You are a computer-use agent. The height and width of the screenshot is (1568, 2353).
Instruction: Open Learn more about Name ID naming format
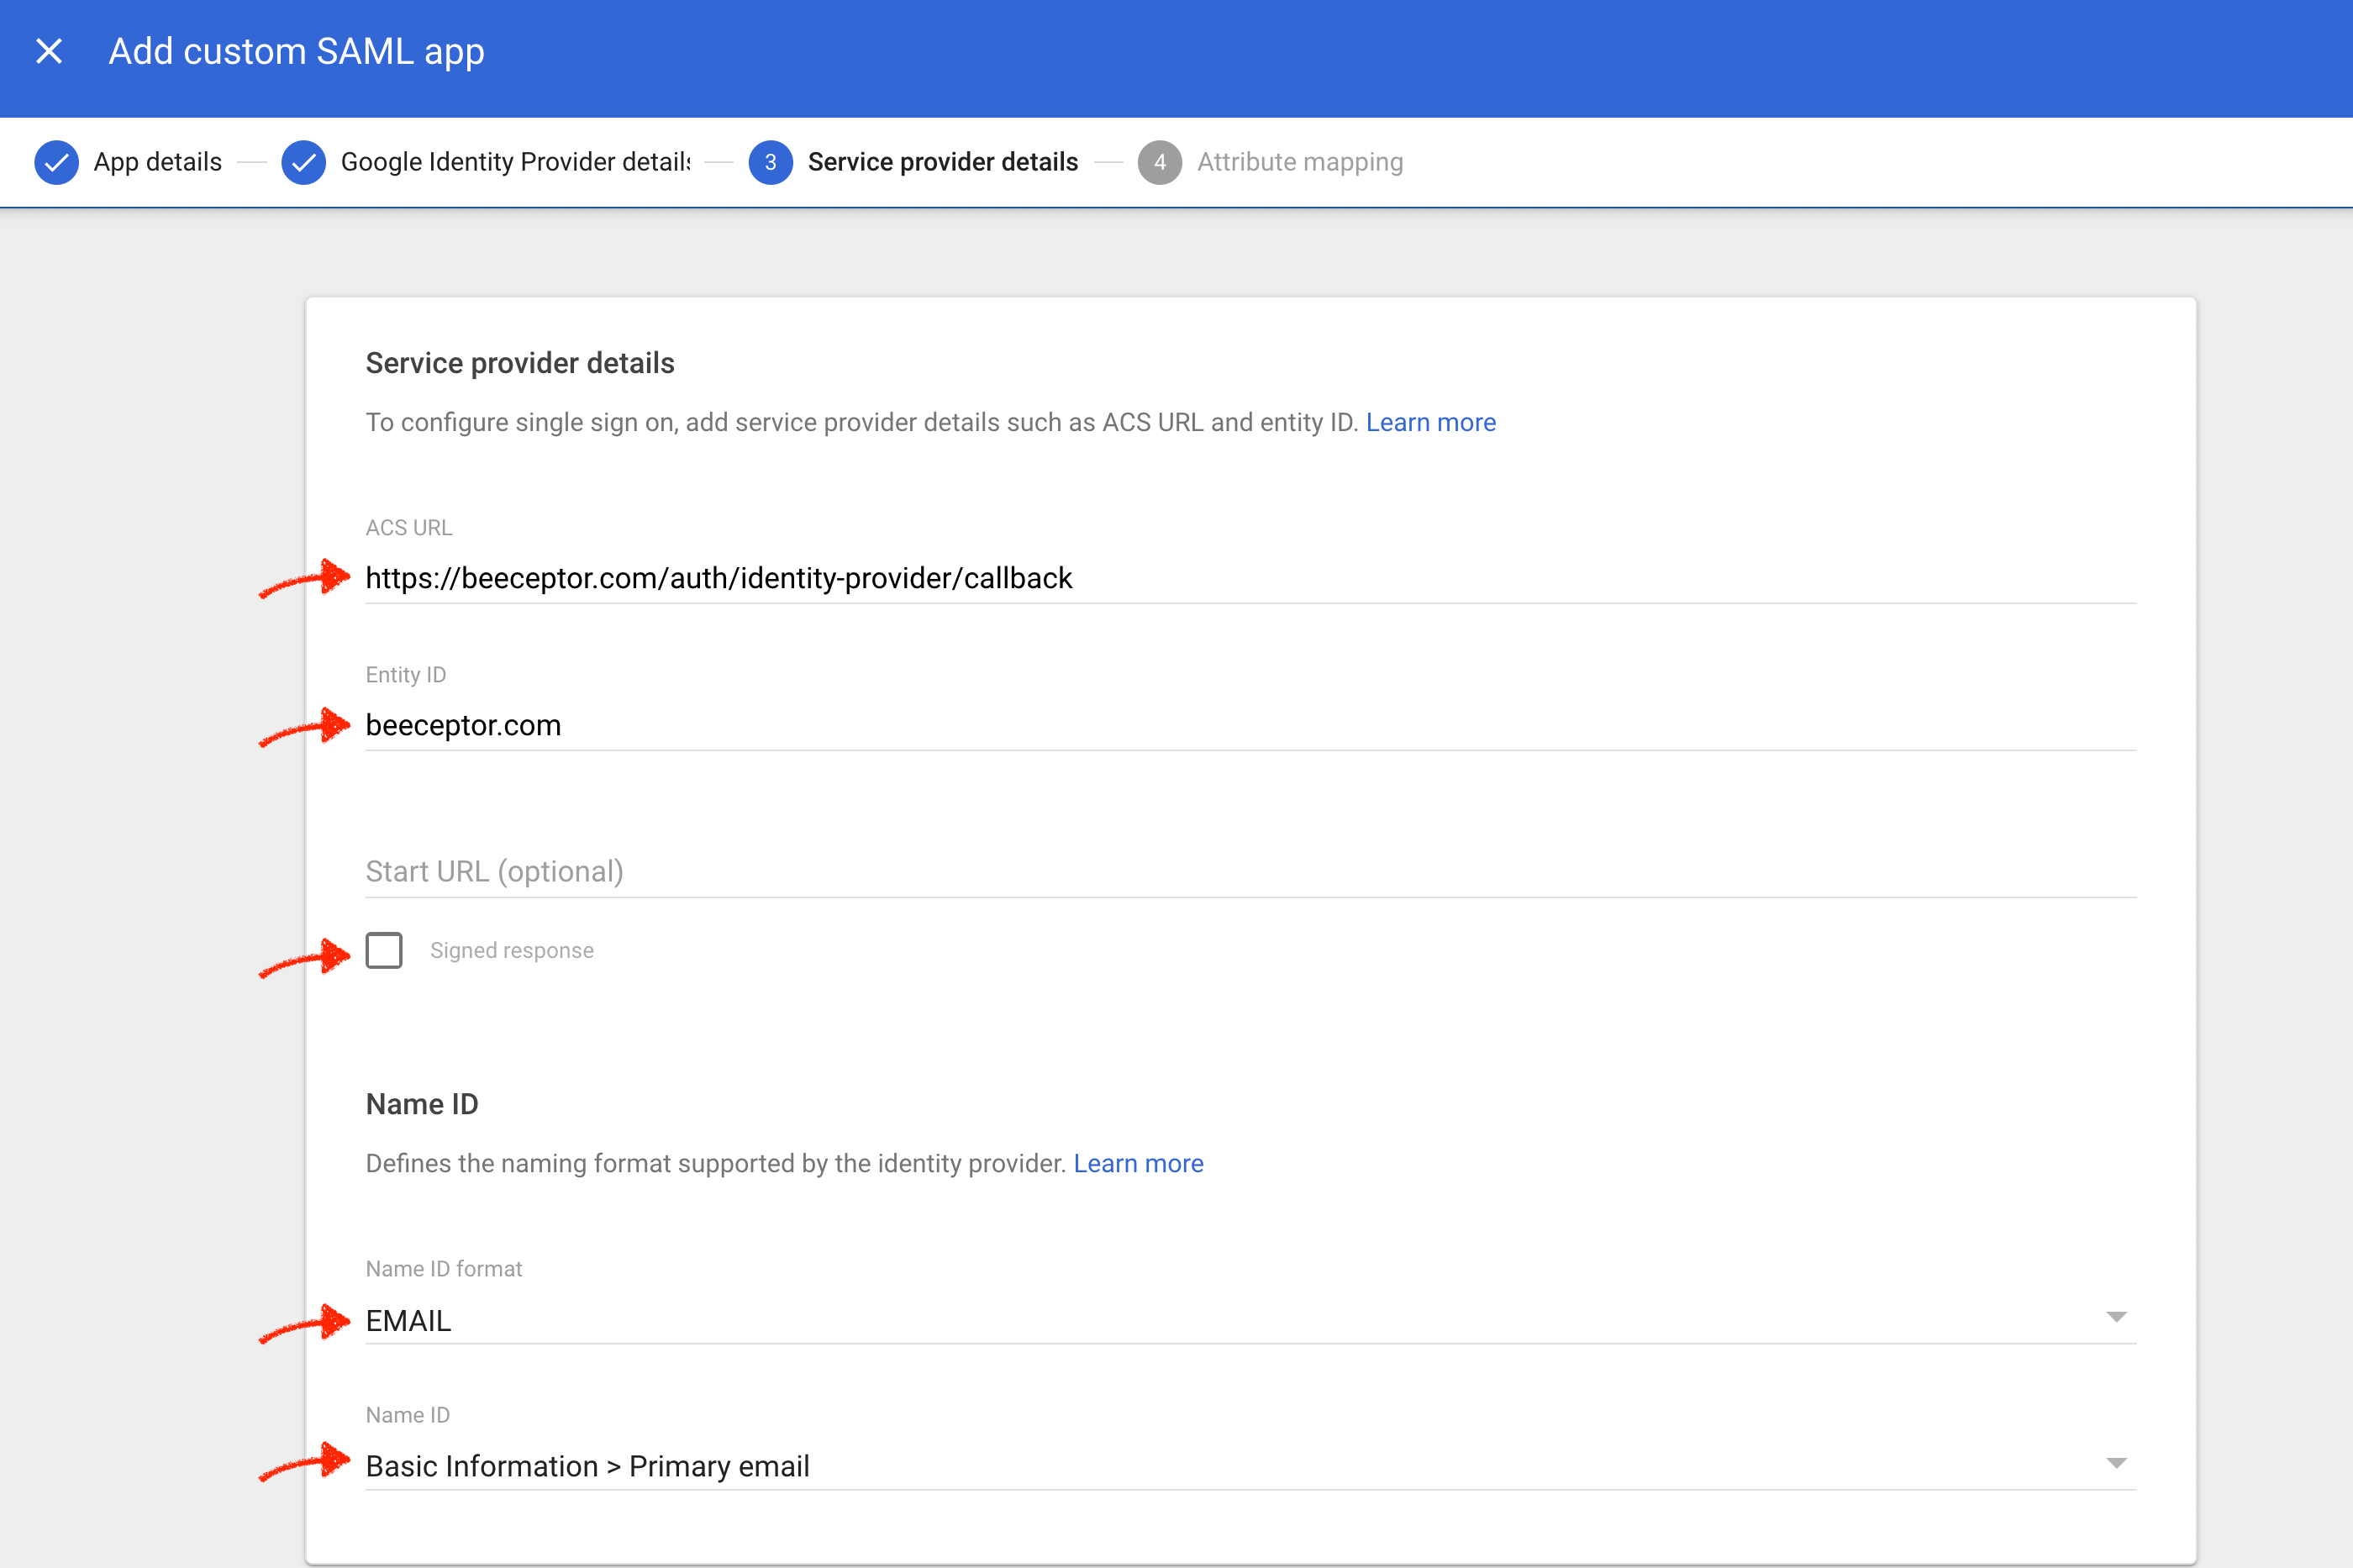click(x=1138, y=1163)
